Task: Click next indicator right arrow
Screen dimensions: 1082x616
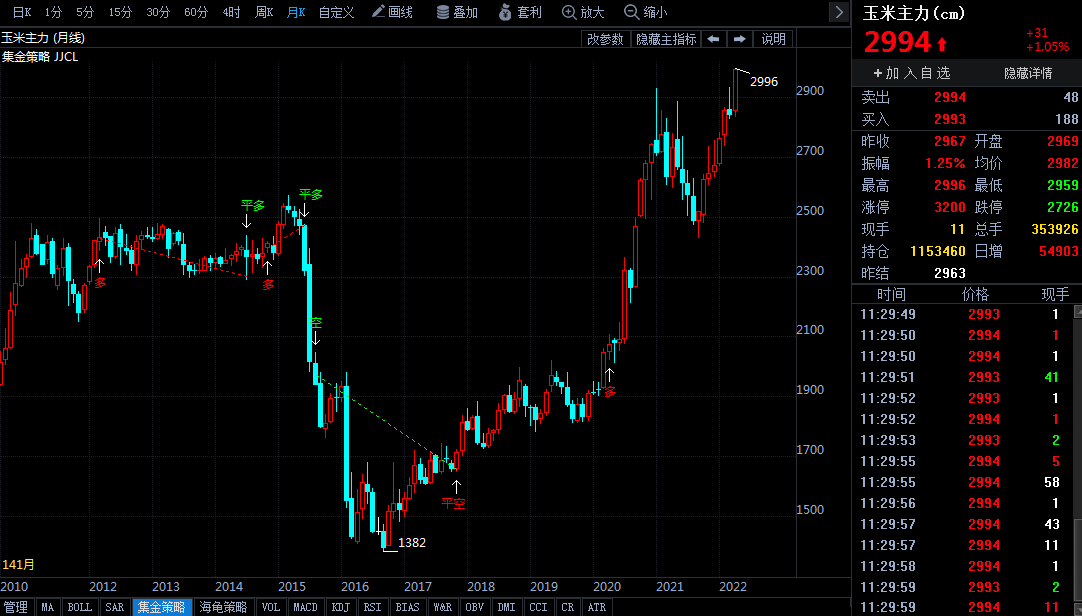Action: point(739,39)
